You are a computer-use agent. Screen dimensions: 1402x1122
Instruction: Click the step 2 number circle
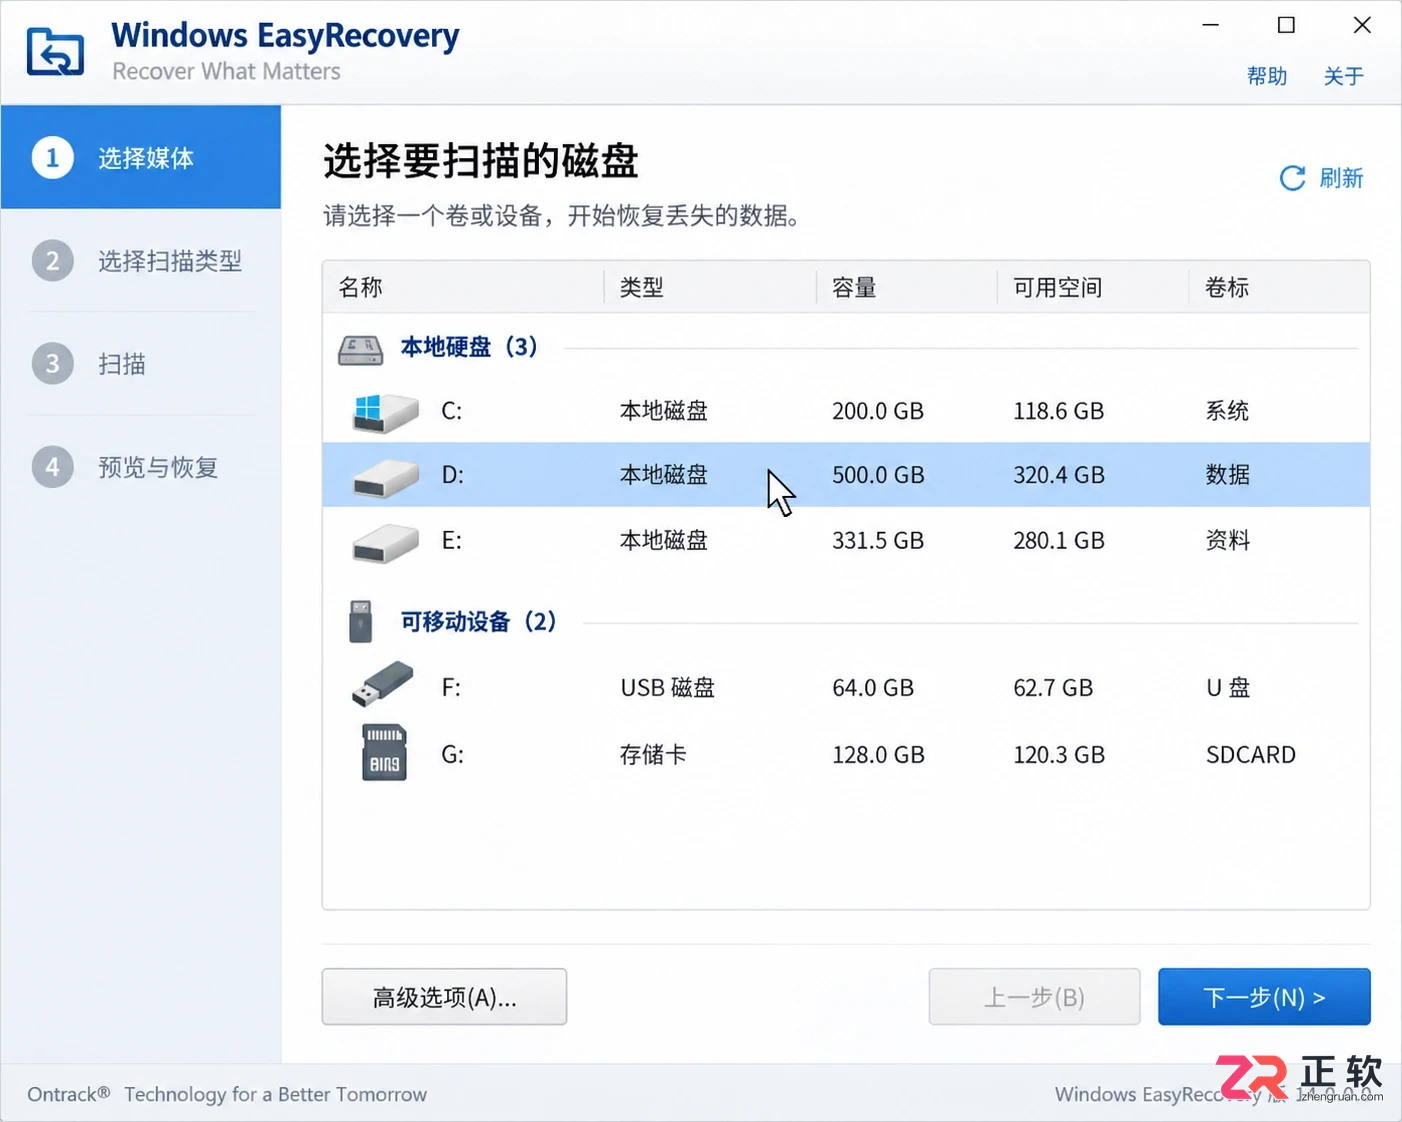tap(53, 261)
